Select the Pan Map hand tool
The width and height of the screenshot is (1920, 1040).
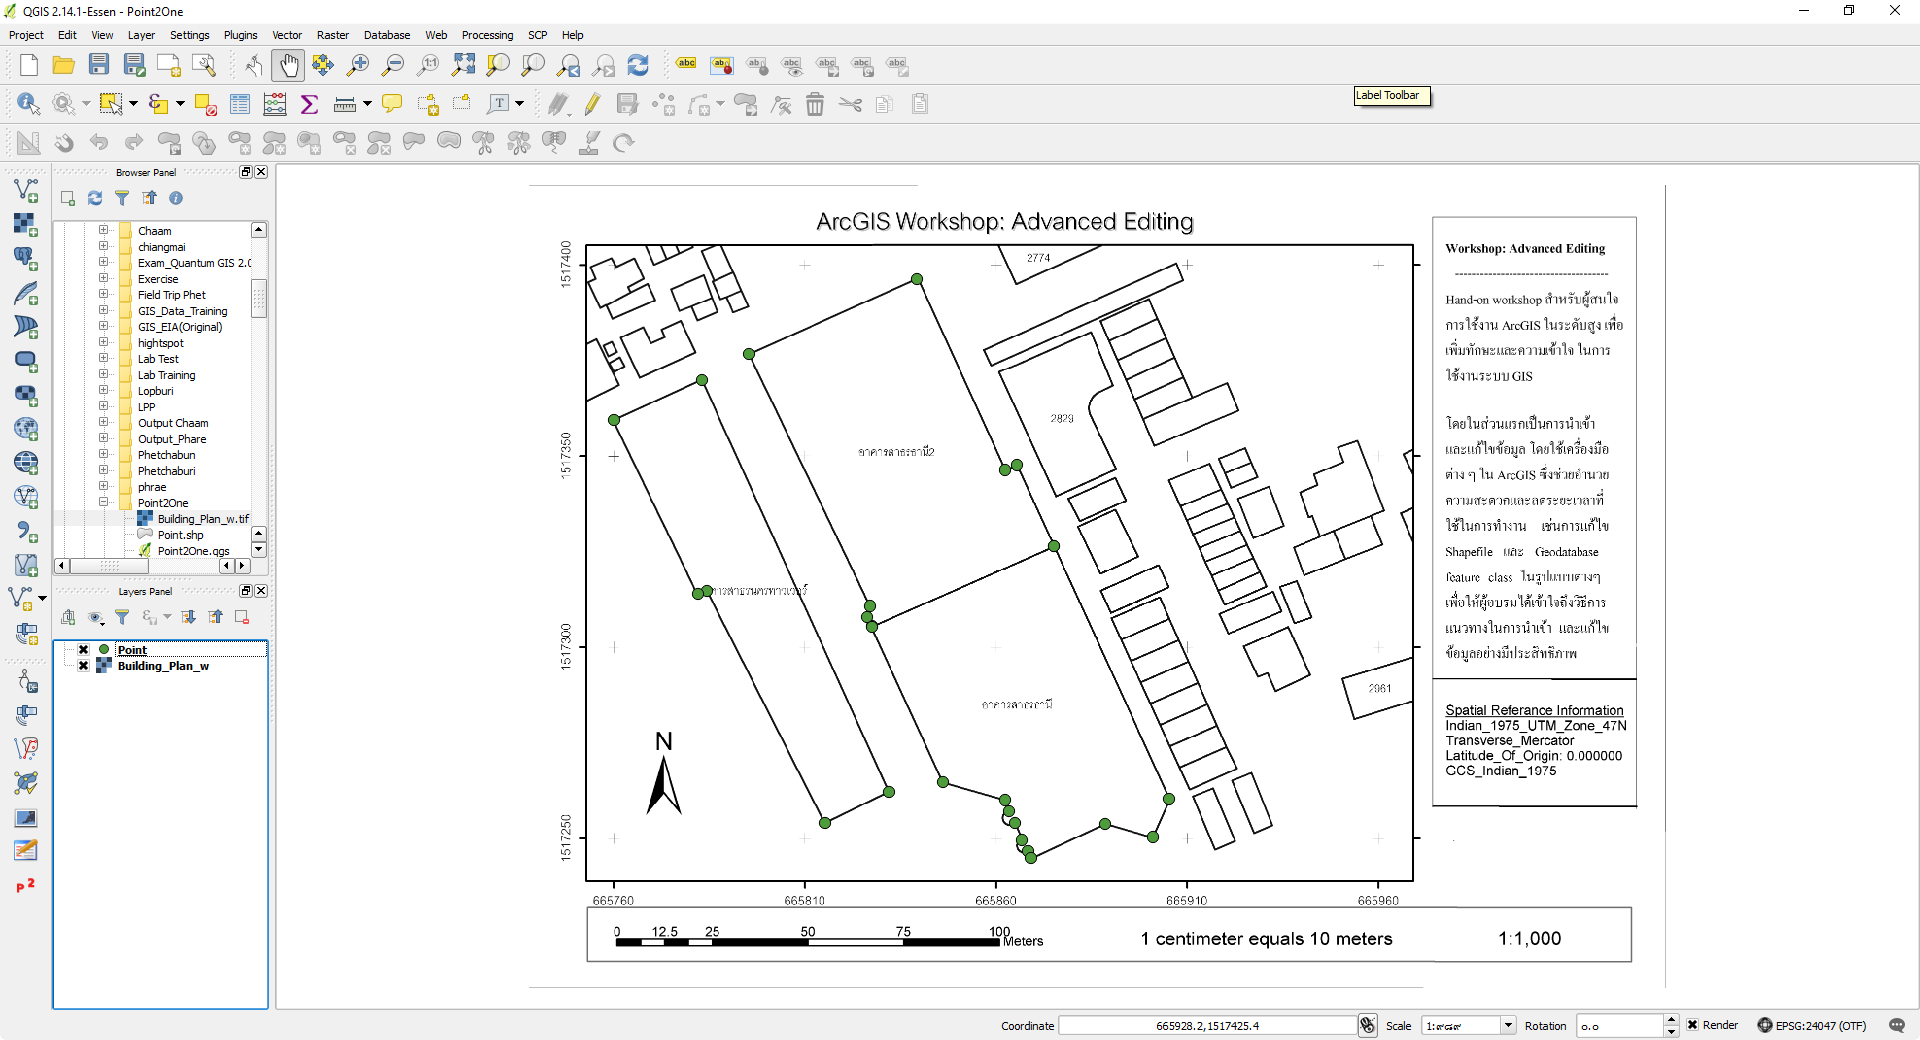pos(288,65)
